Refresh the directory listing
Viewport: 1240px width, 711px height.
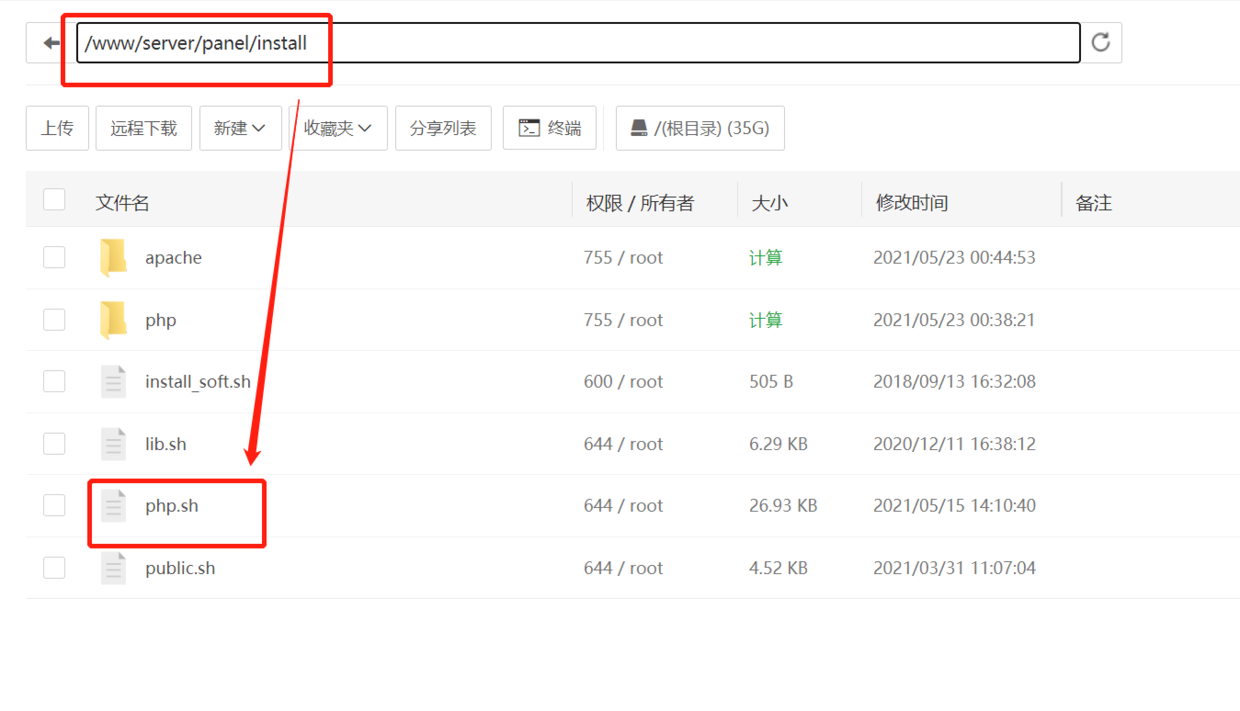point(1100,42)
